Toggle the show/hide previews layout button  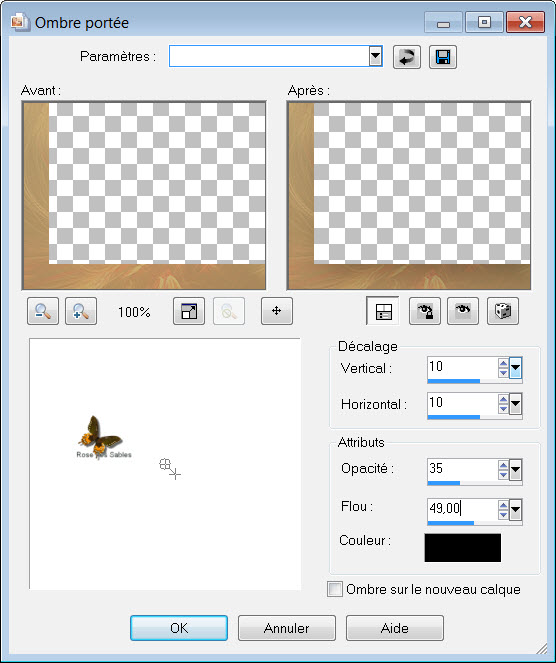pos(383,311)
